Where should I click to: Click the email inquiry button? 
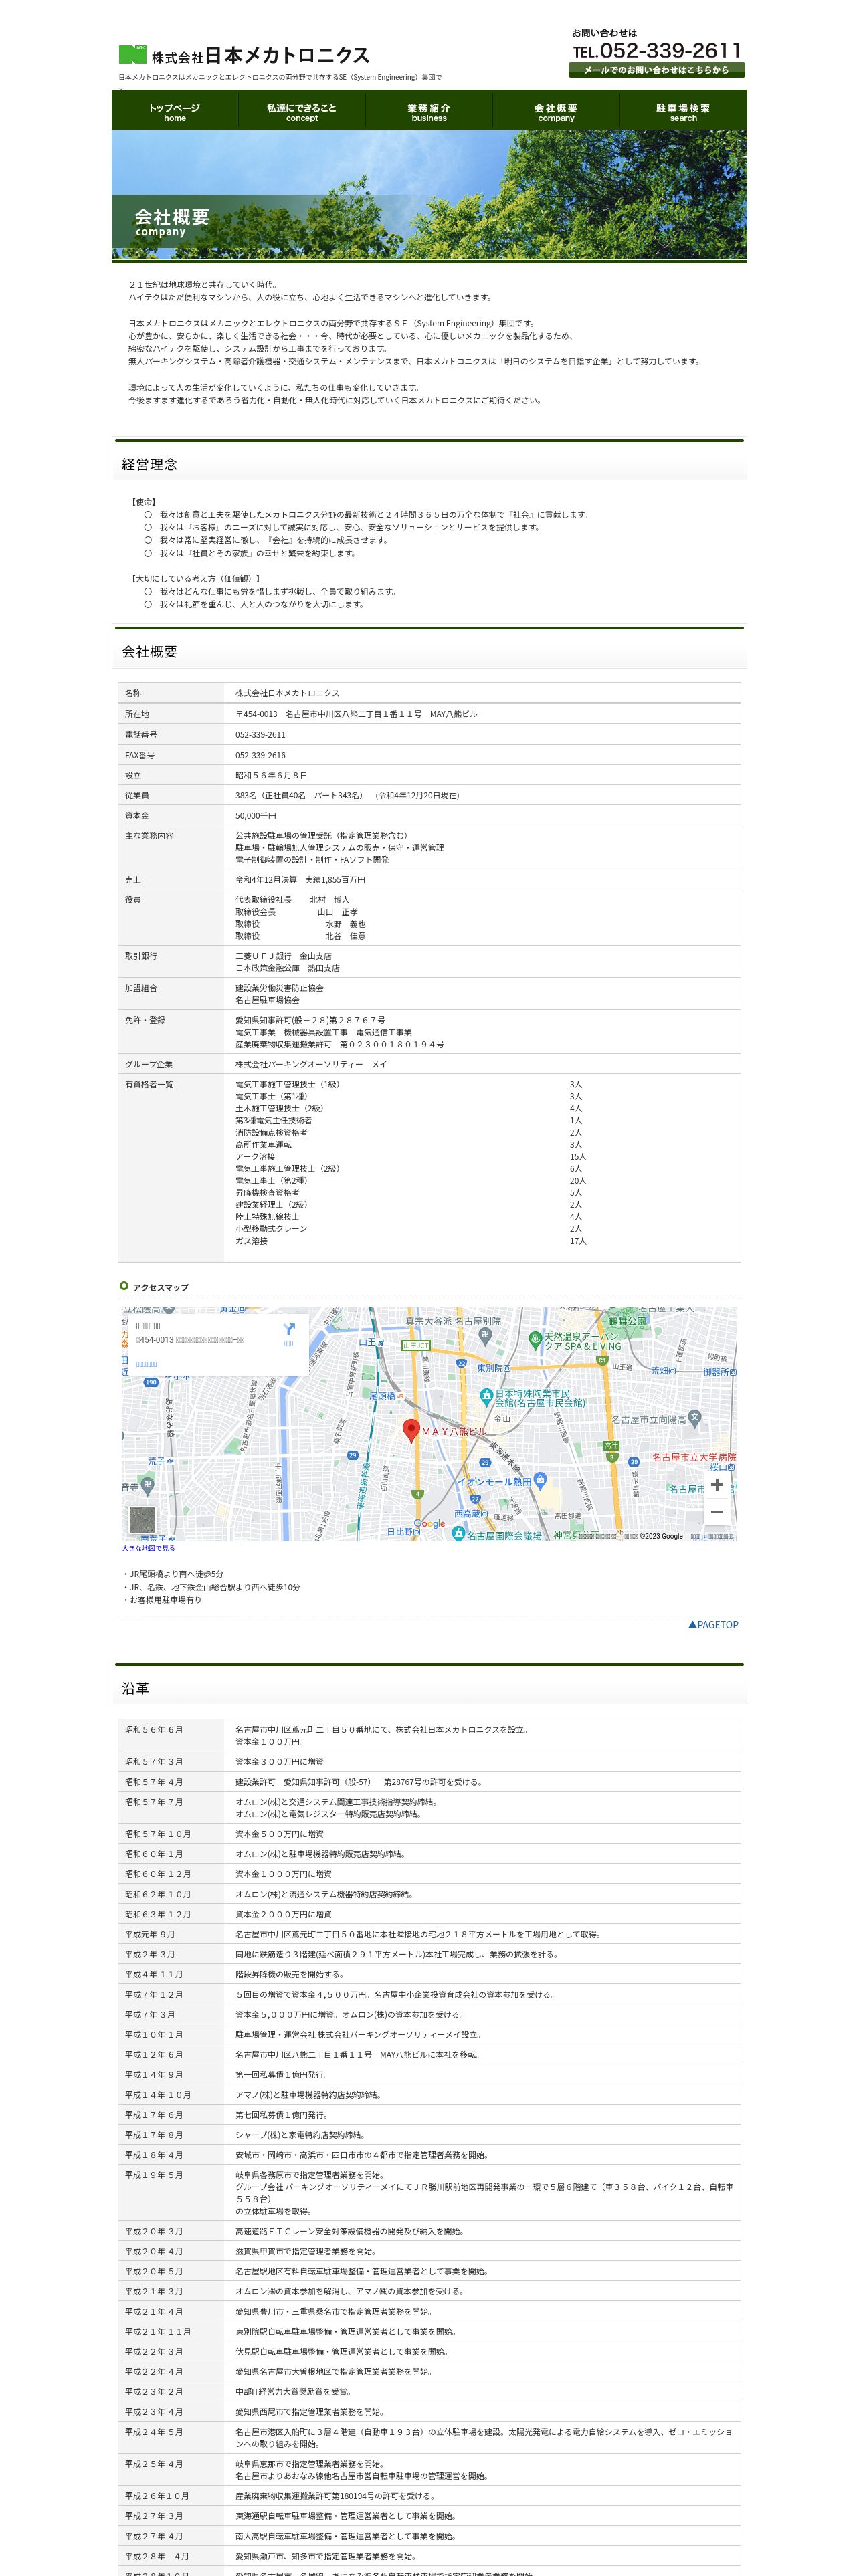coord(657,70)
